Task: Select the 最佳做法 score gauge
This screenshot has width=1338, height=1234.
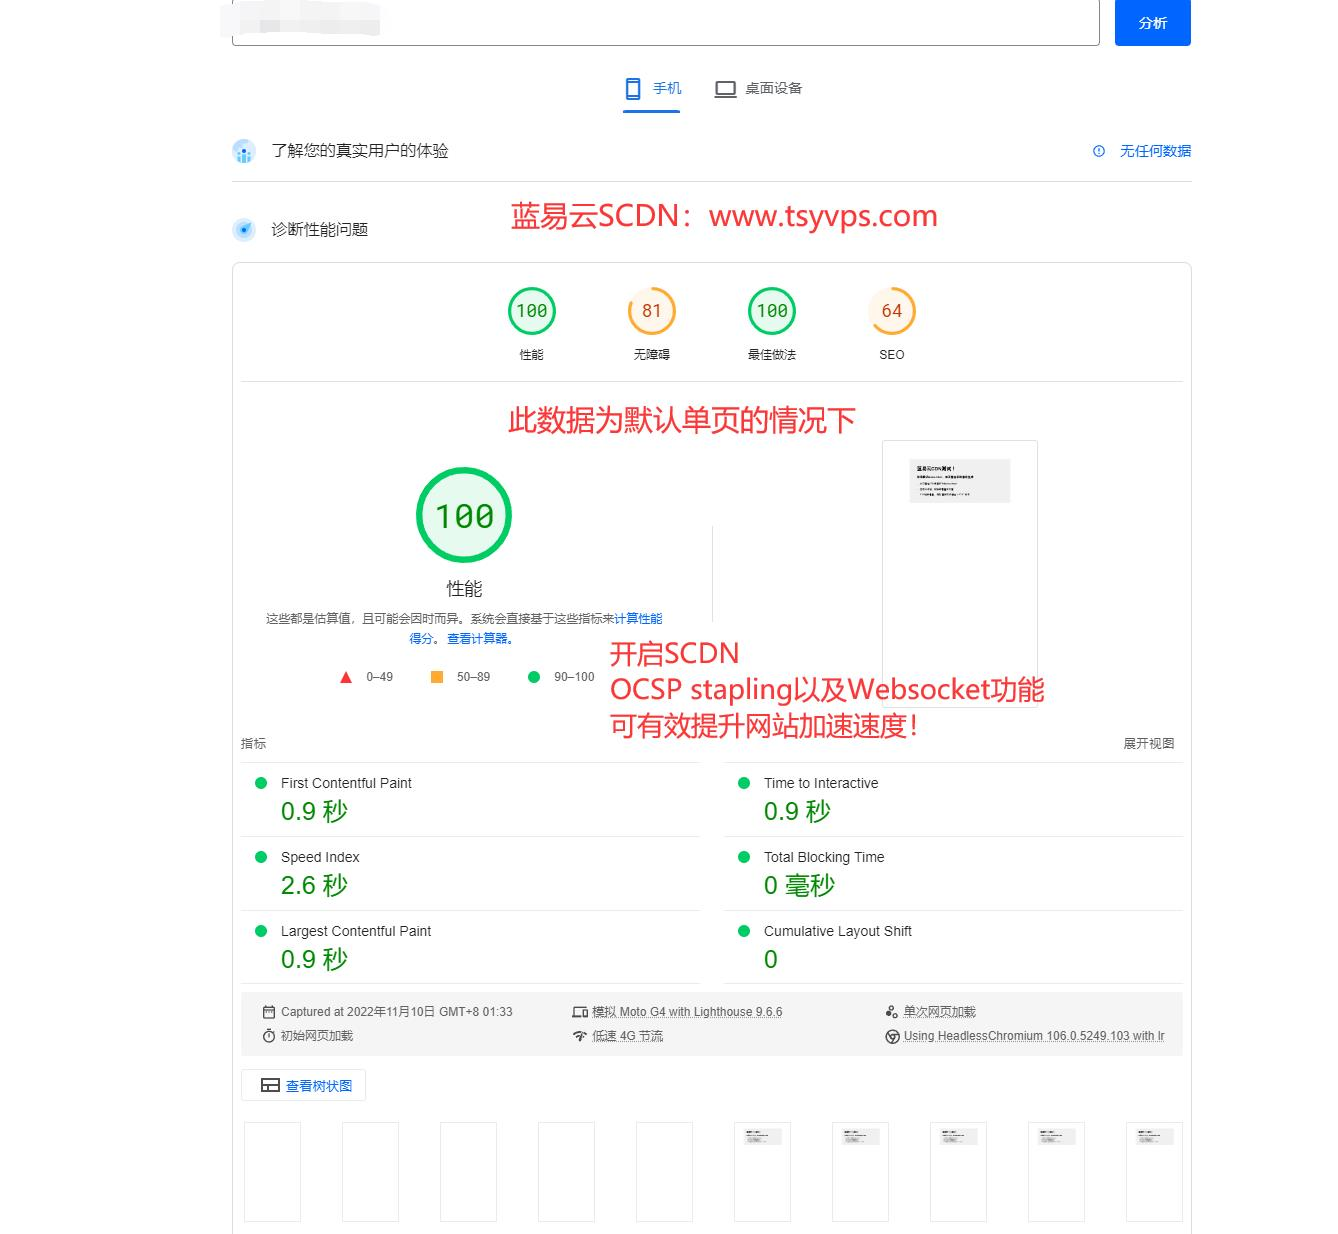Action: click(x=772, y=311)
